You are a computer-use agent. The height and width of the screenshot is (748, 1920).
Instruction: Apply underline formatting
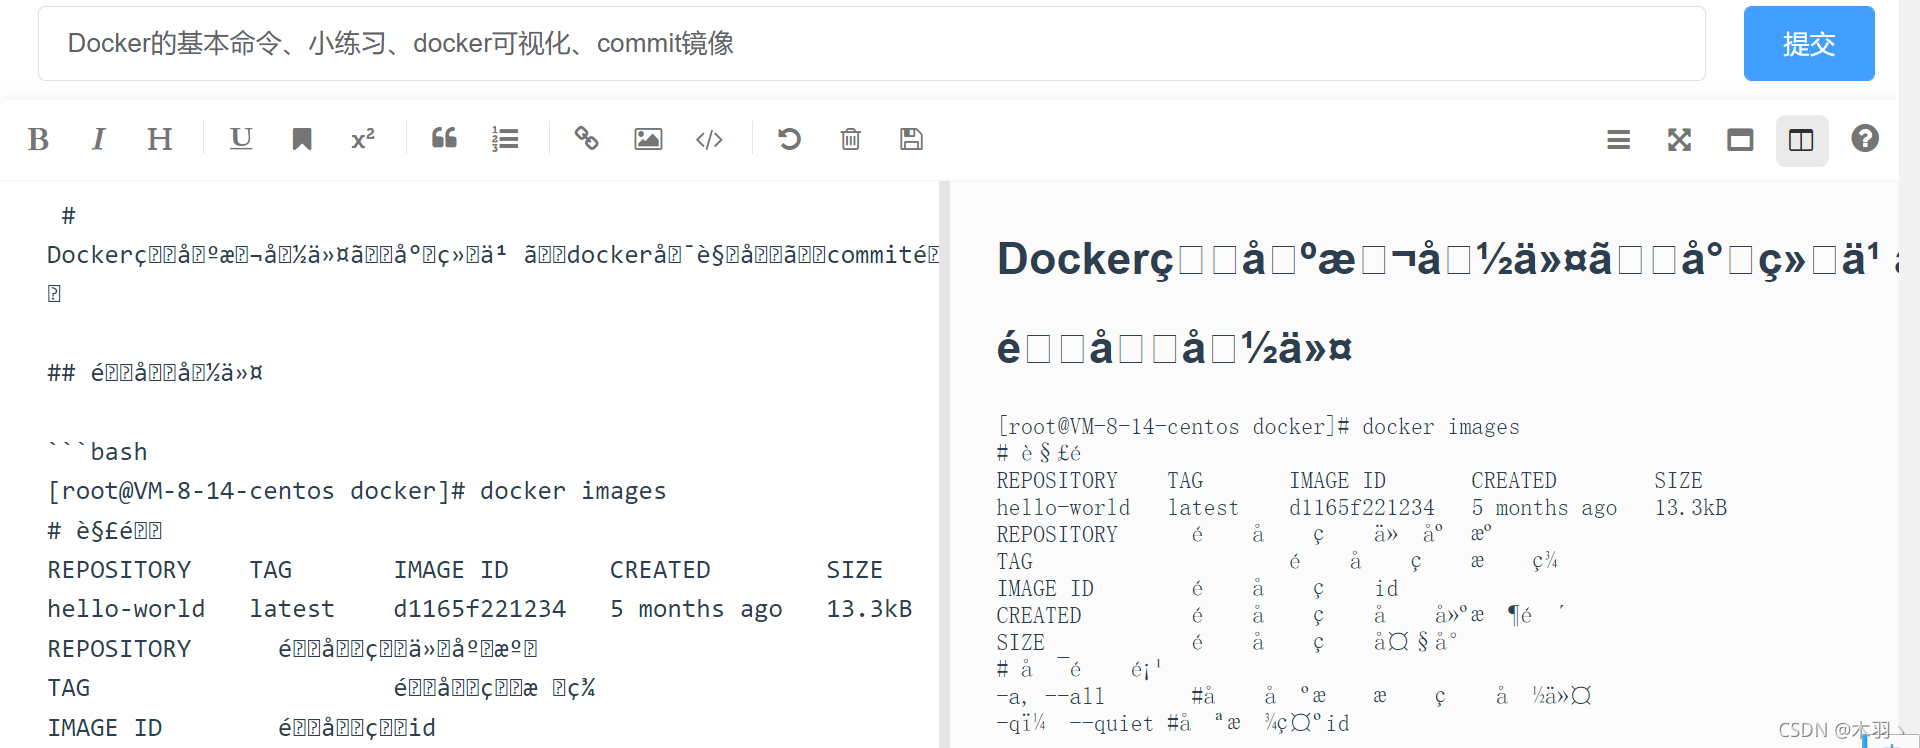[241, 139]
